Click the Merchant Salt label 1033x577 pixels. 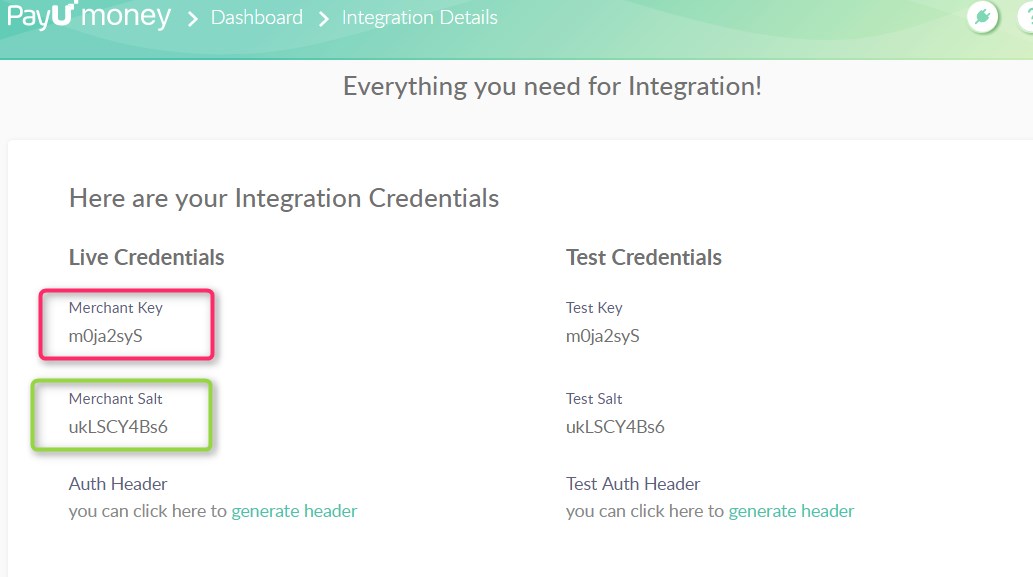pyautogui.click(x=115, y=399)
